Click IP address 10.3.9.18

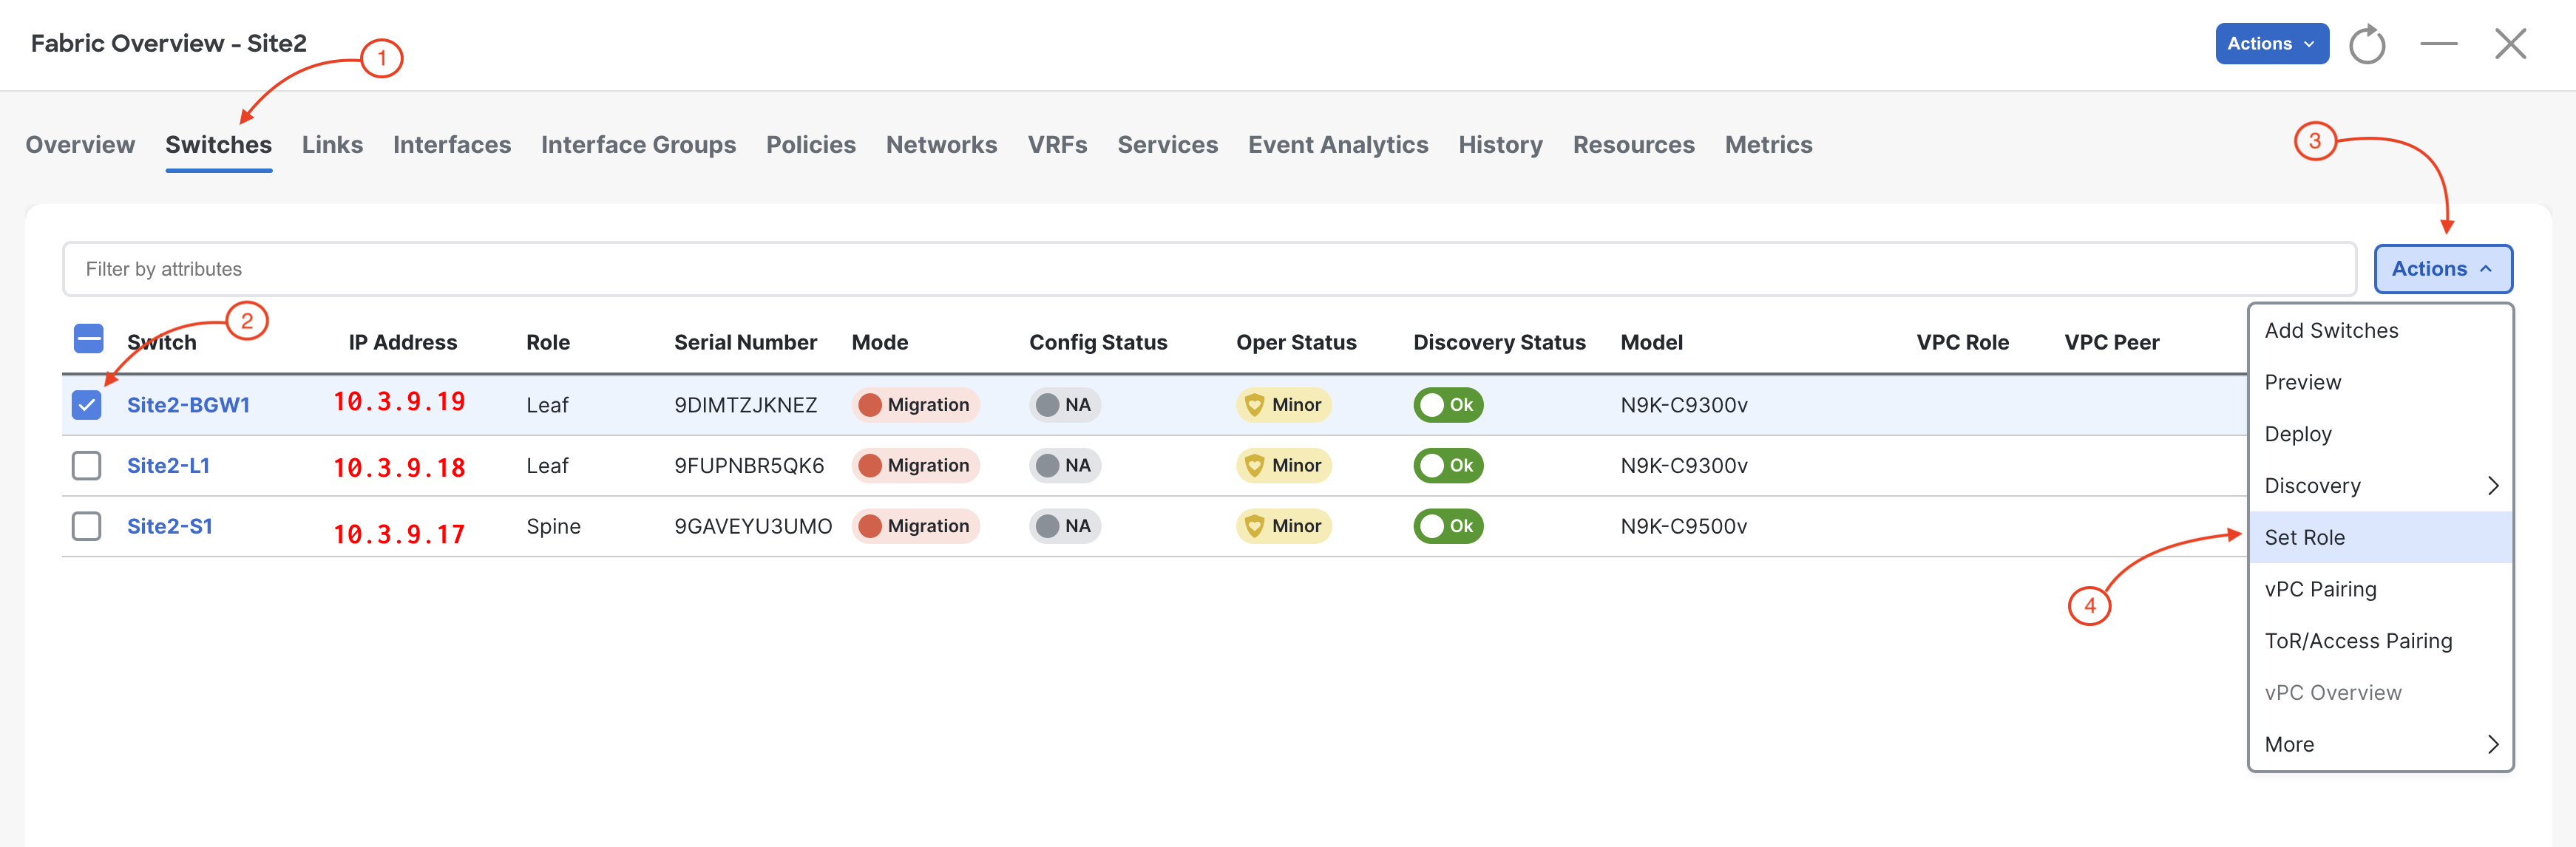[x=399, y=468]
